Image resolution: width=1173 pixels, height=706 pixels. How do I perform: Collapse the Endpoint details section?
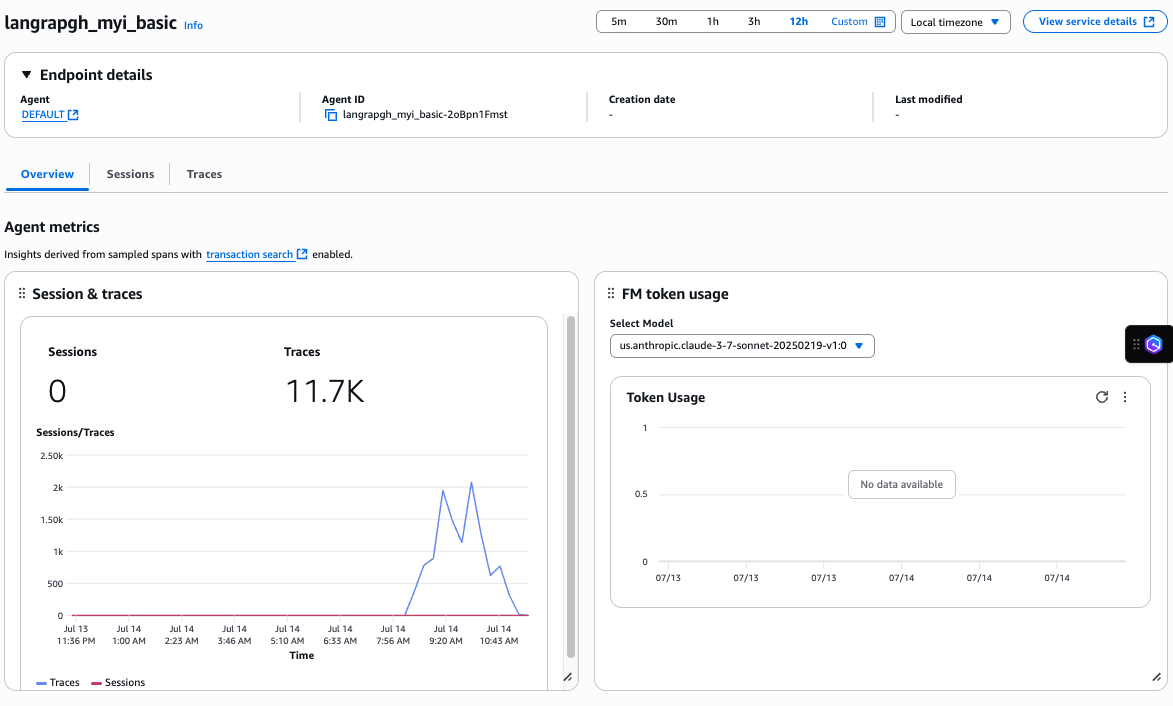tap(27, 75)
